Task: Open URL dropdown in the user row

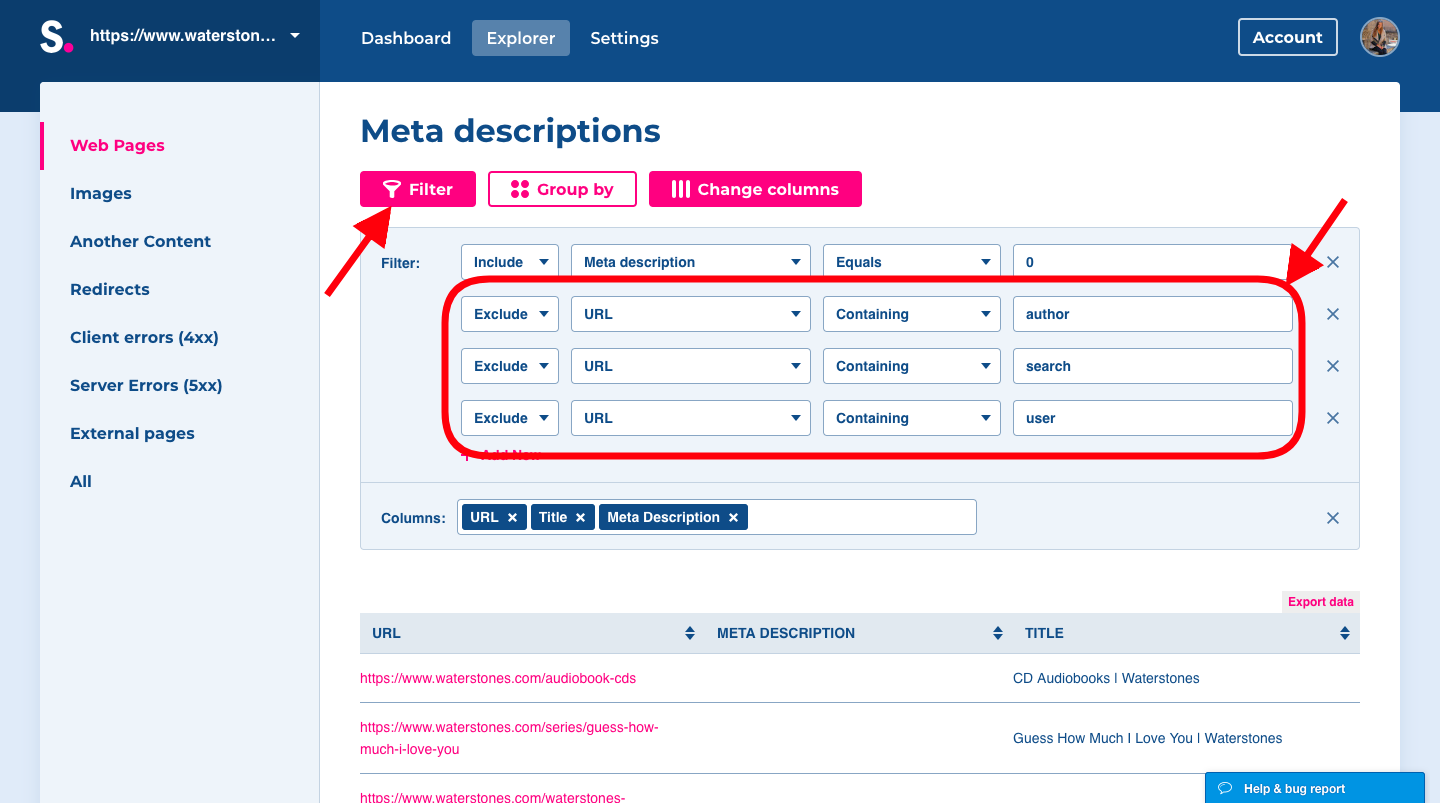Action: 691,418
